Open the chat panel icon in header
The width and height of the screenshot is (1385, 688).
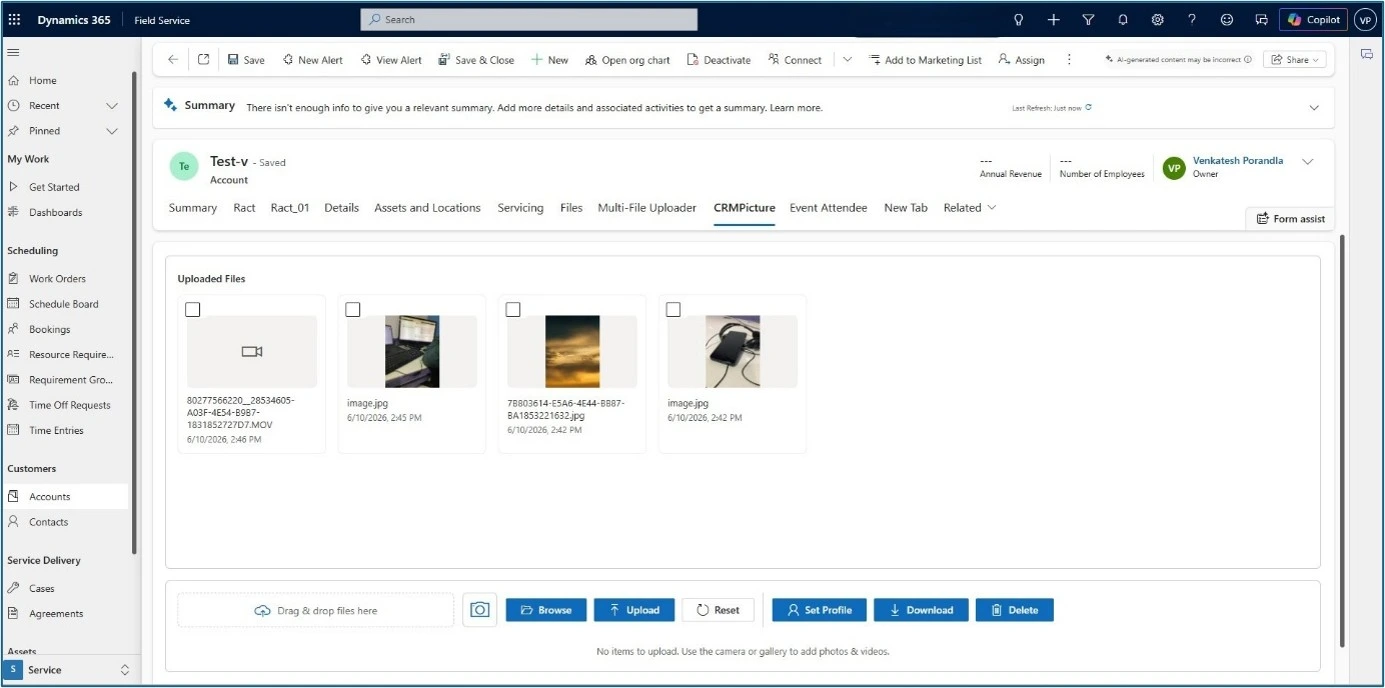click(1261, 19)
